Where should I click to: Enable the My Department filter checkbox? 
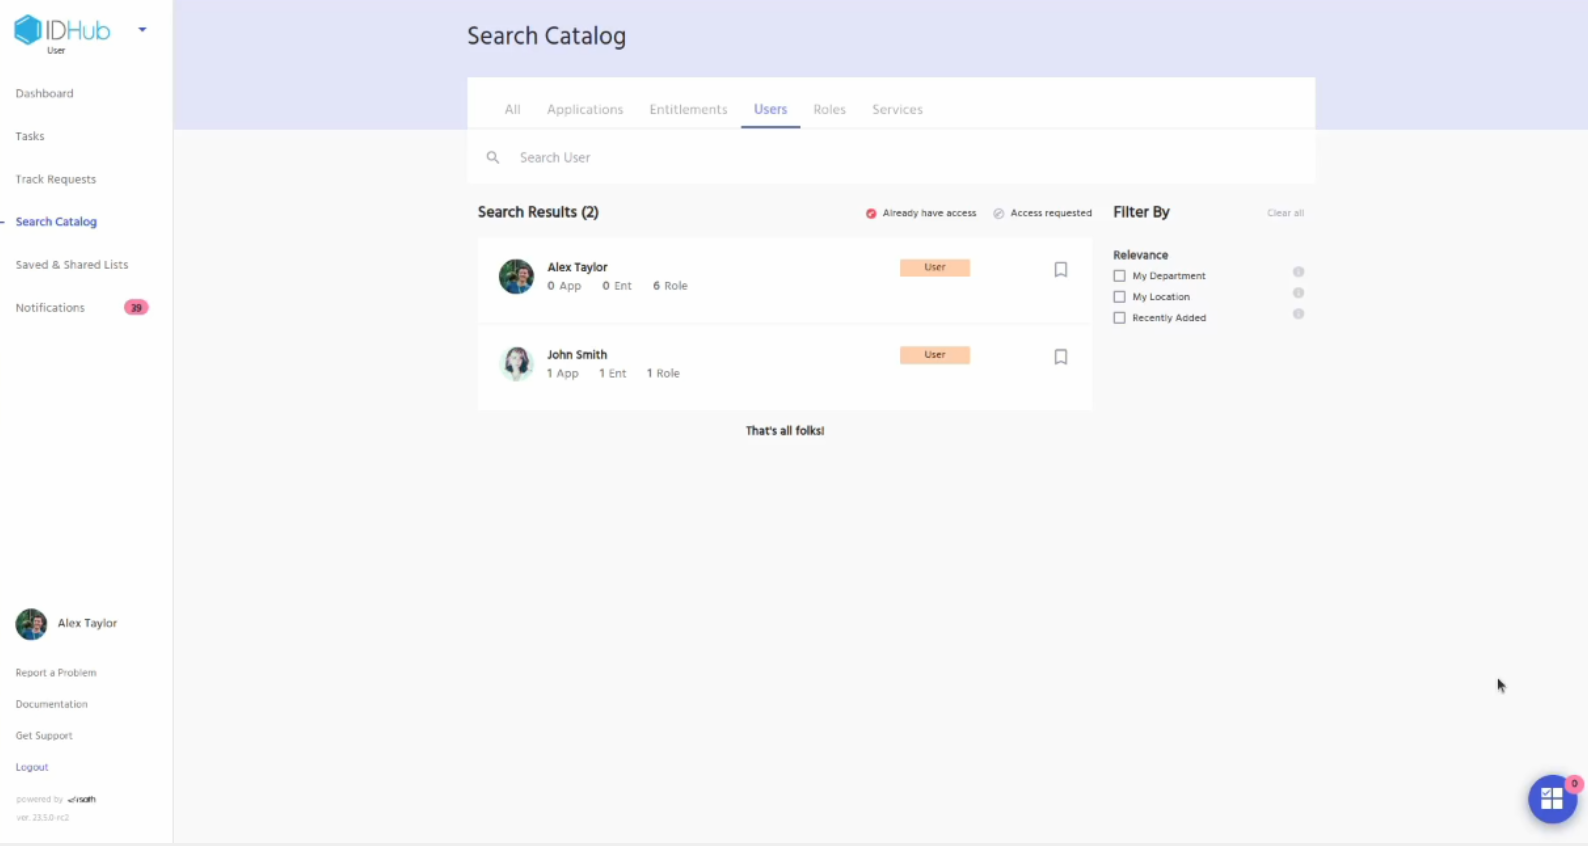(1120, 276)
